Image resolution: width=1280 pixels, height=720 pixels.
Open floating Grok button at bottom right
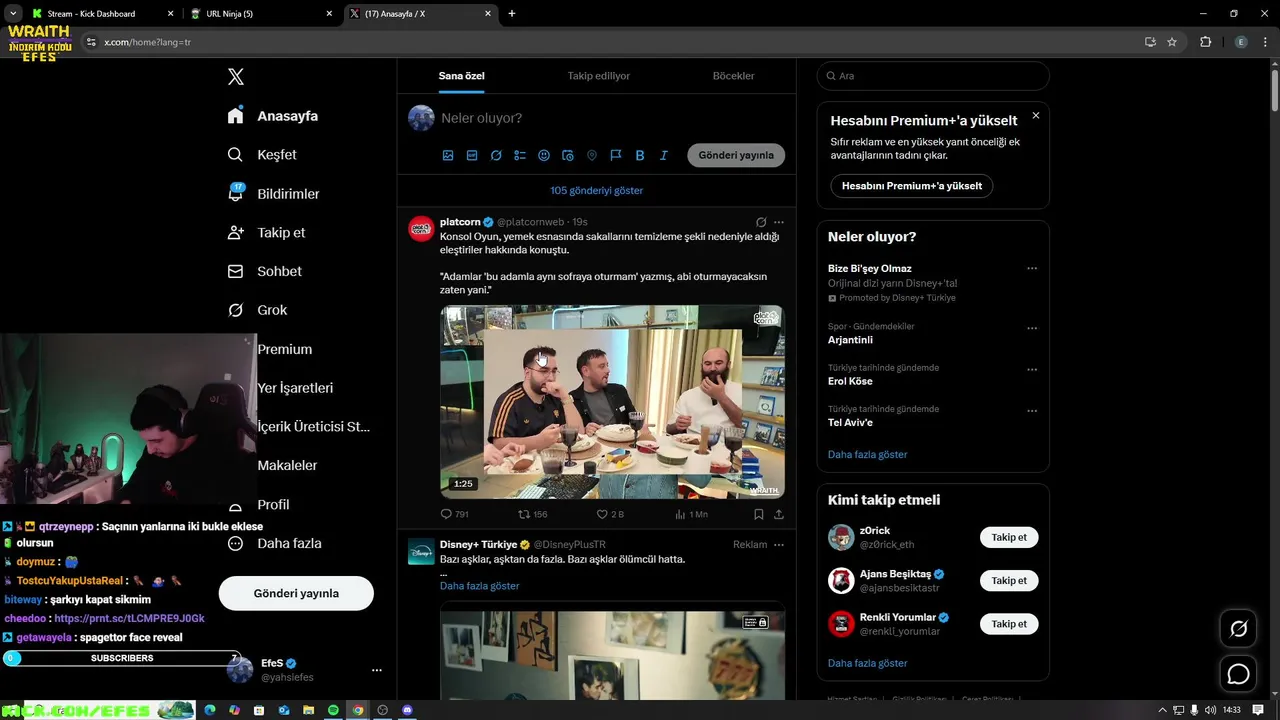click(1239, 629)
